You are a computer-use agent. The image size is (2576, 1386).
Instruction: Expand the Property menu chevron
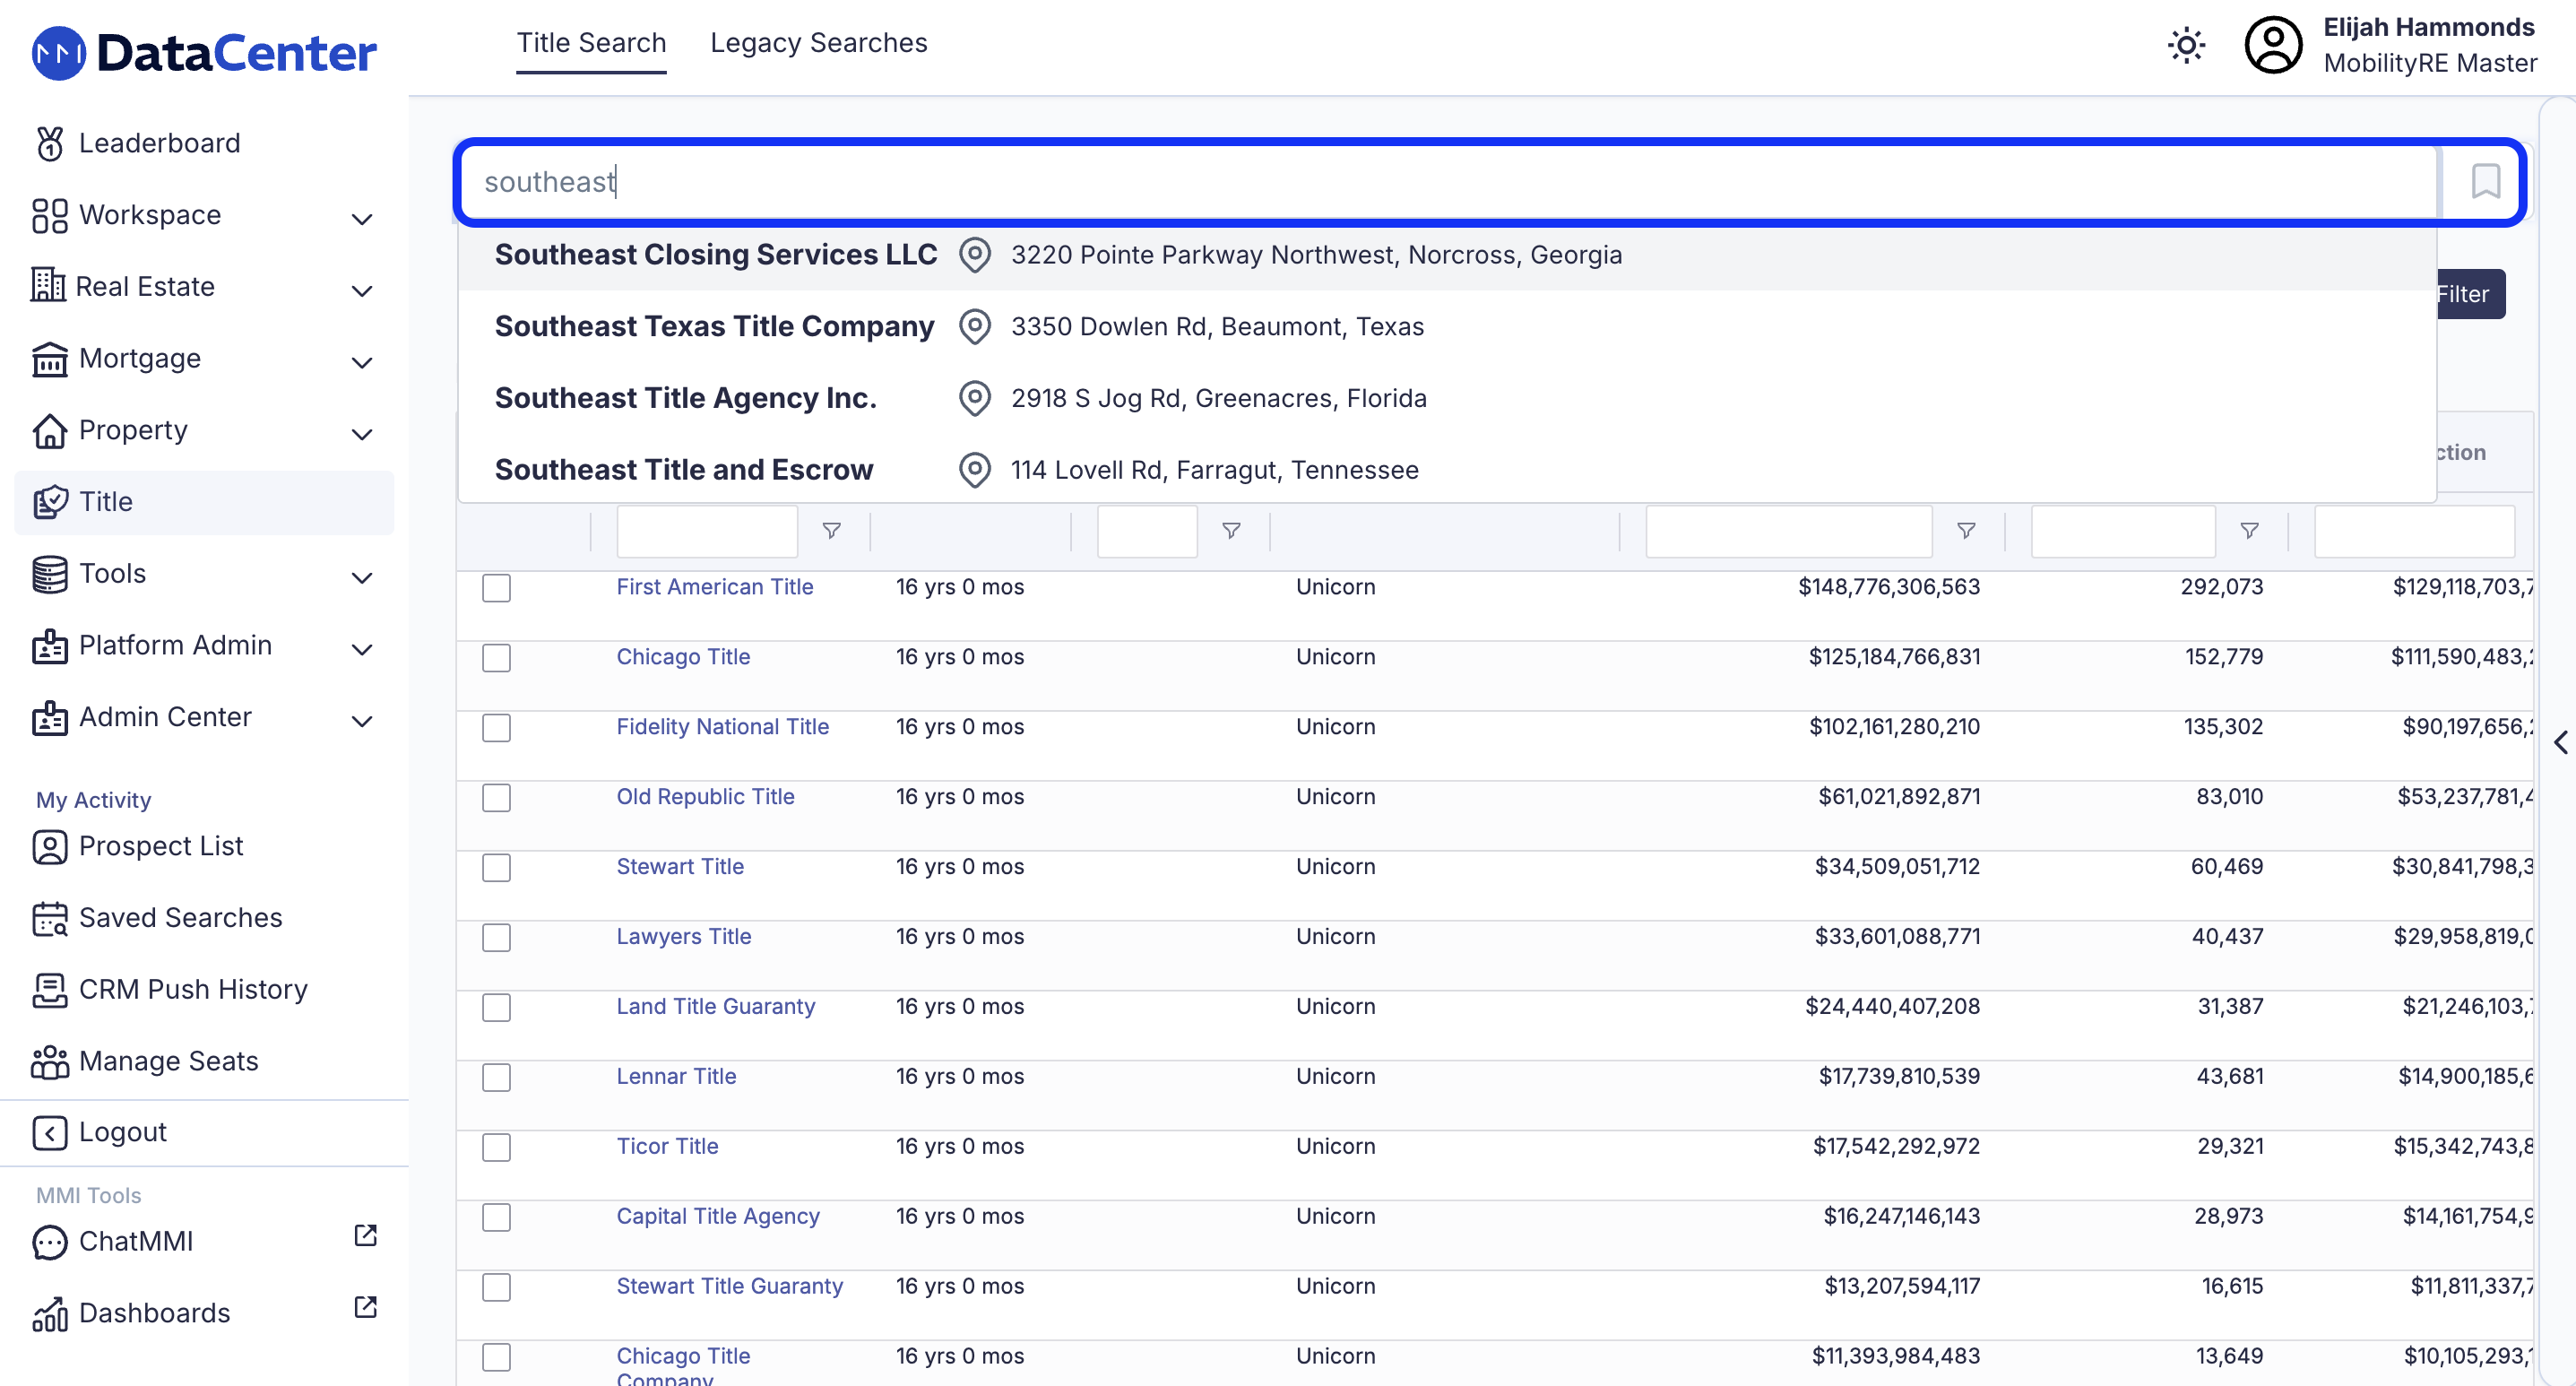point(362,435)
